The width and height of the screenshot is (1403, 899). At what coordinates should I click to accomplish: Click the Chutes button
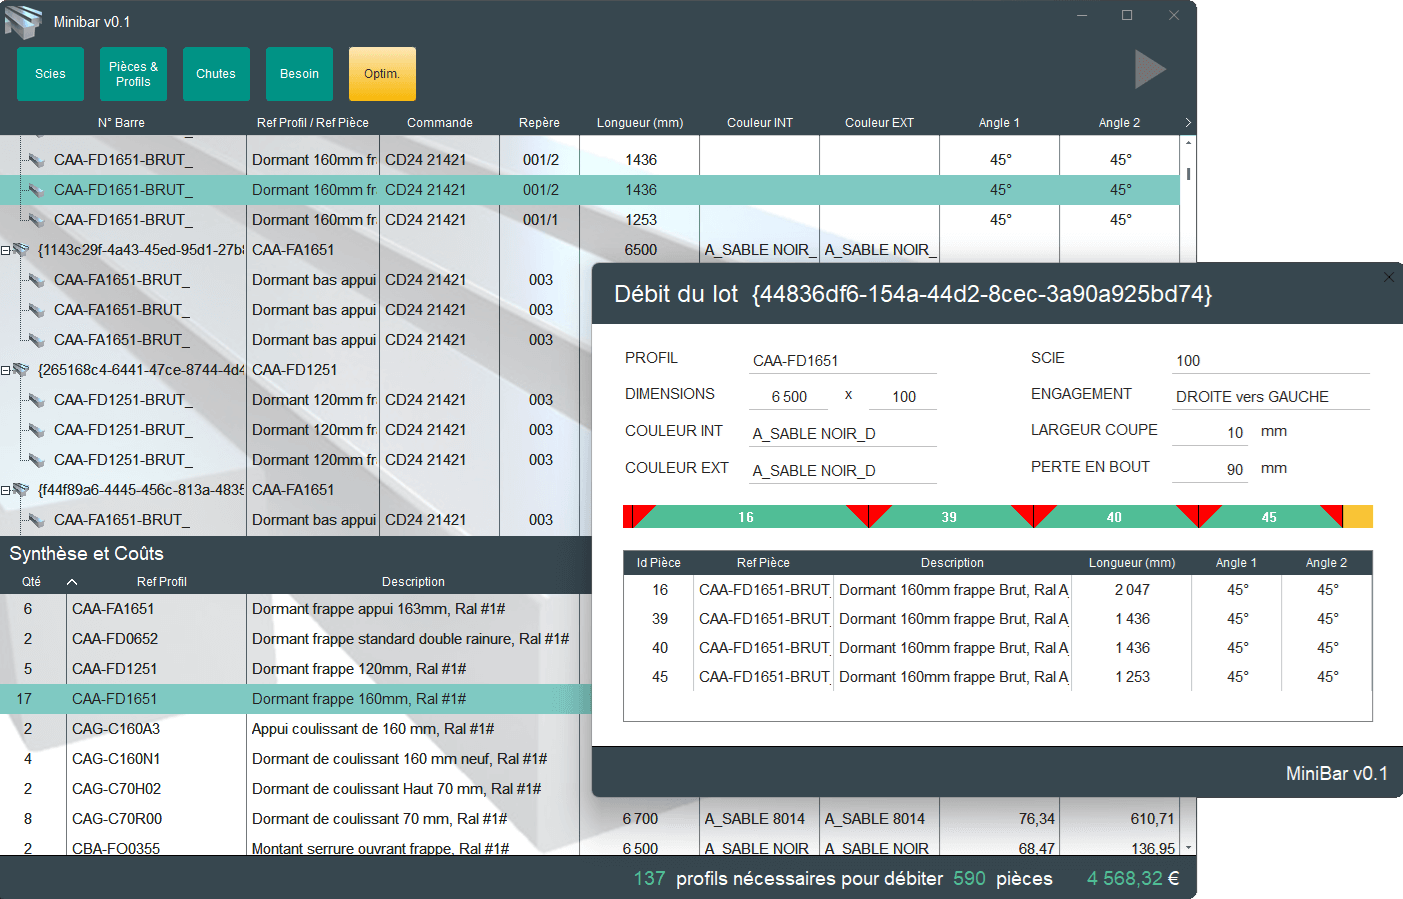coord(216,74)
